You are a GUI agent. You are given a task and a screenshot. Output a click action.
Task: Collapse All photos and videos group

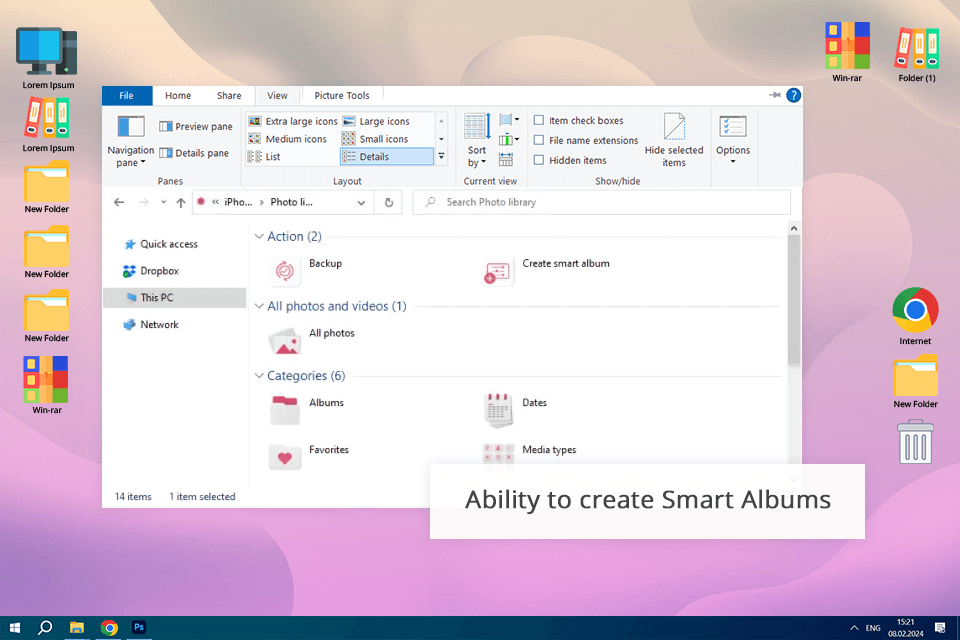[259, 306]
